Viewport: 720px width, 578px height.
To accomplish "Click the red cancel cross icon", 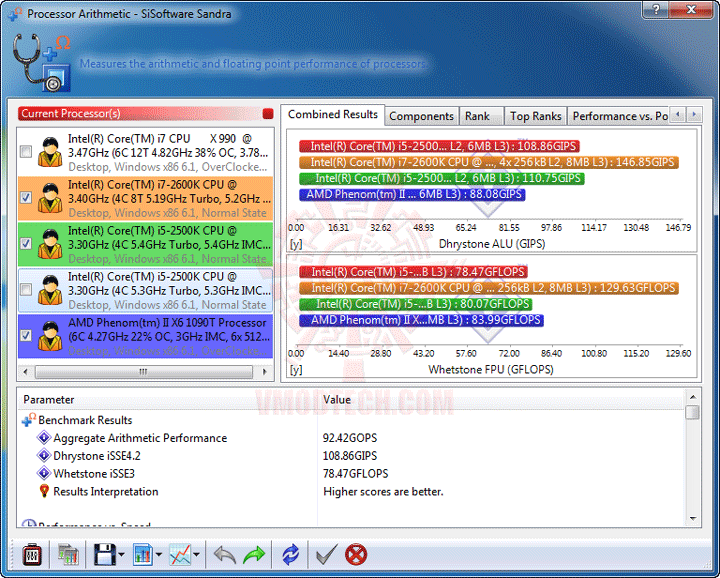I will (356, 555).
